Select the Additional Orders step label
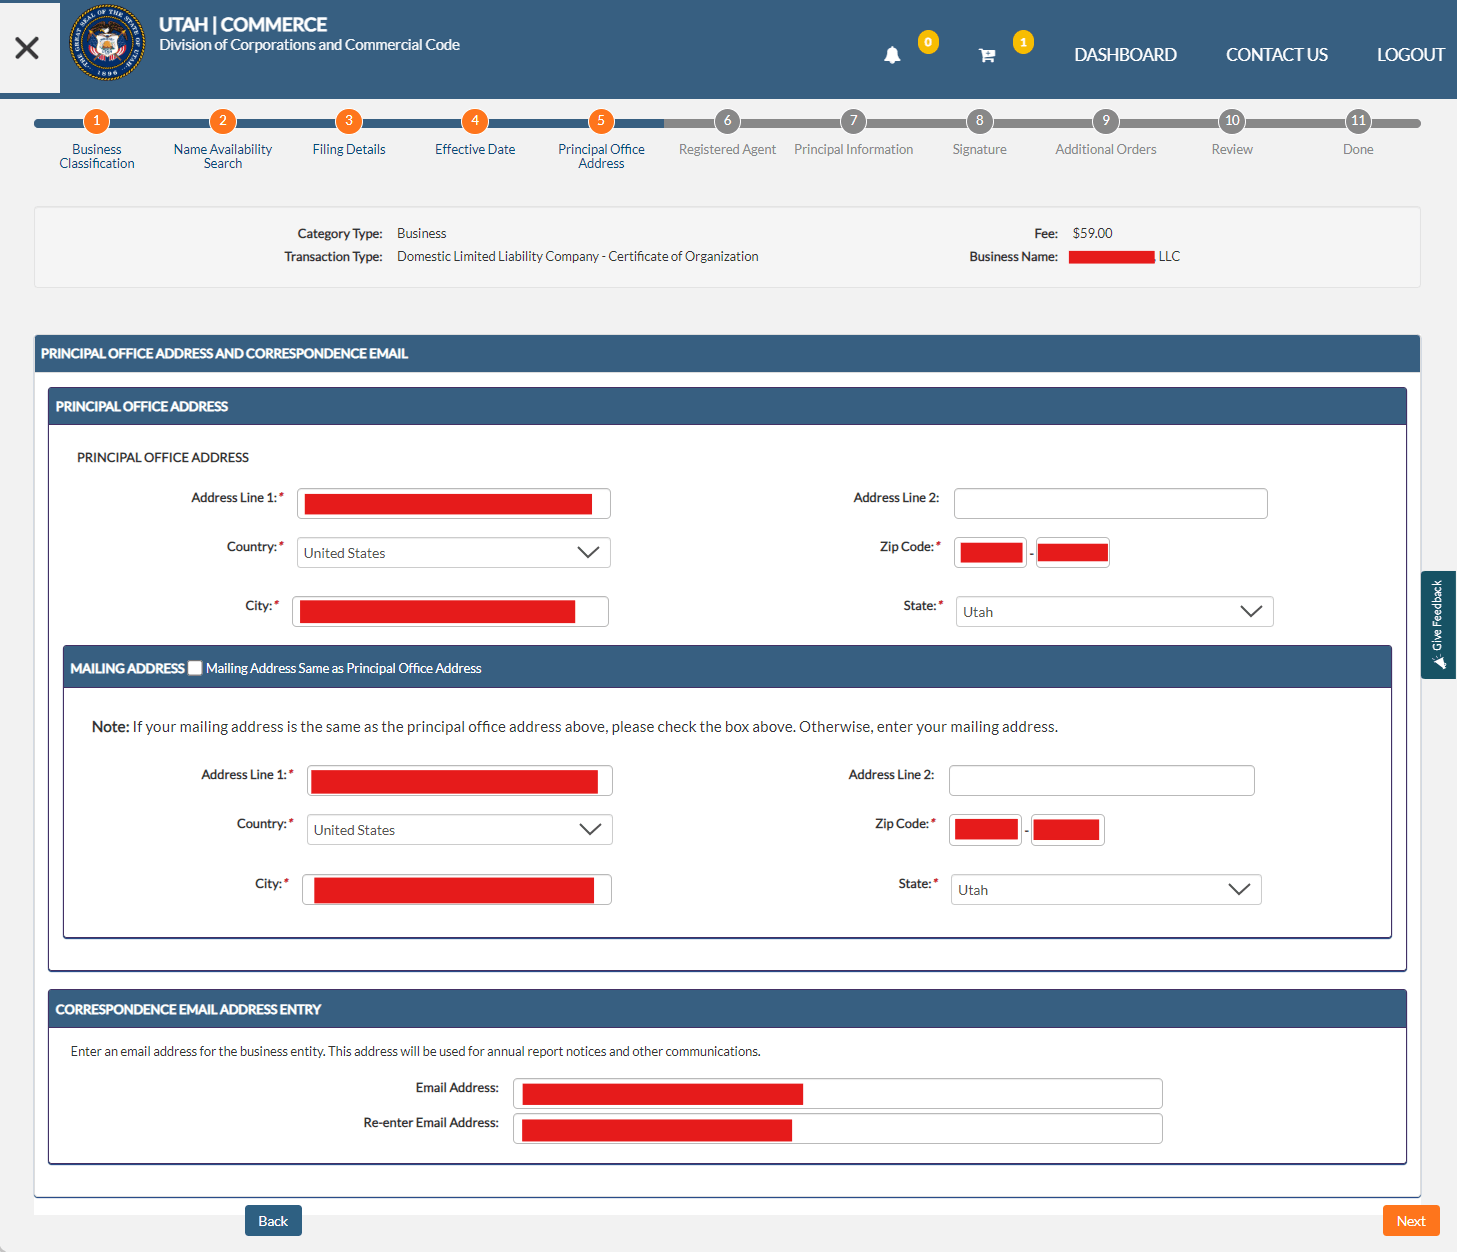 [x=1106, y=149]
